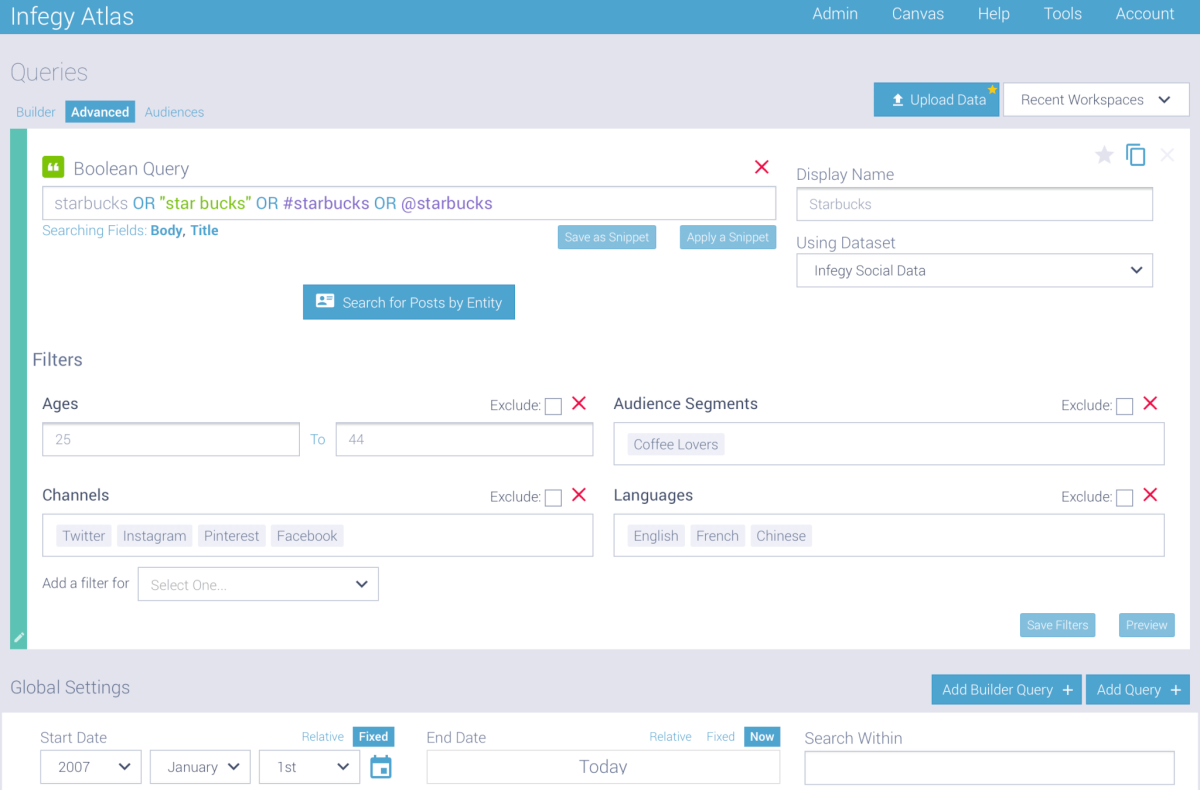Switch to the Audiences tab
This screenshot has height=790, width=1200.
(174, 112)
